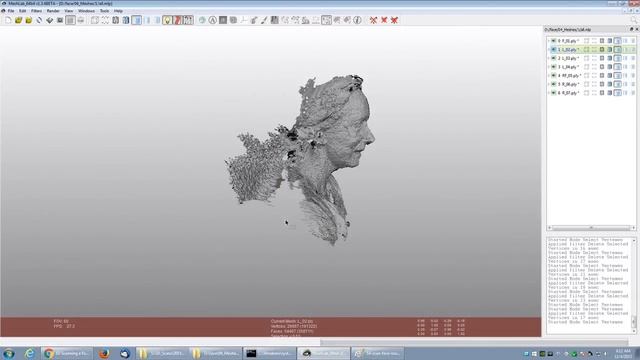This screenshot has height=360, width=640.
Task: Hide layer 1 with its eye icon
Action: pyautogui.click(x=553, y=49)
